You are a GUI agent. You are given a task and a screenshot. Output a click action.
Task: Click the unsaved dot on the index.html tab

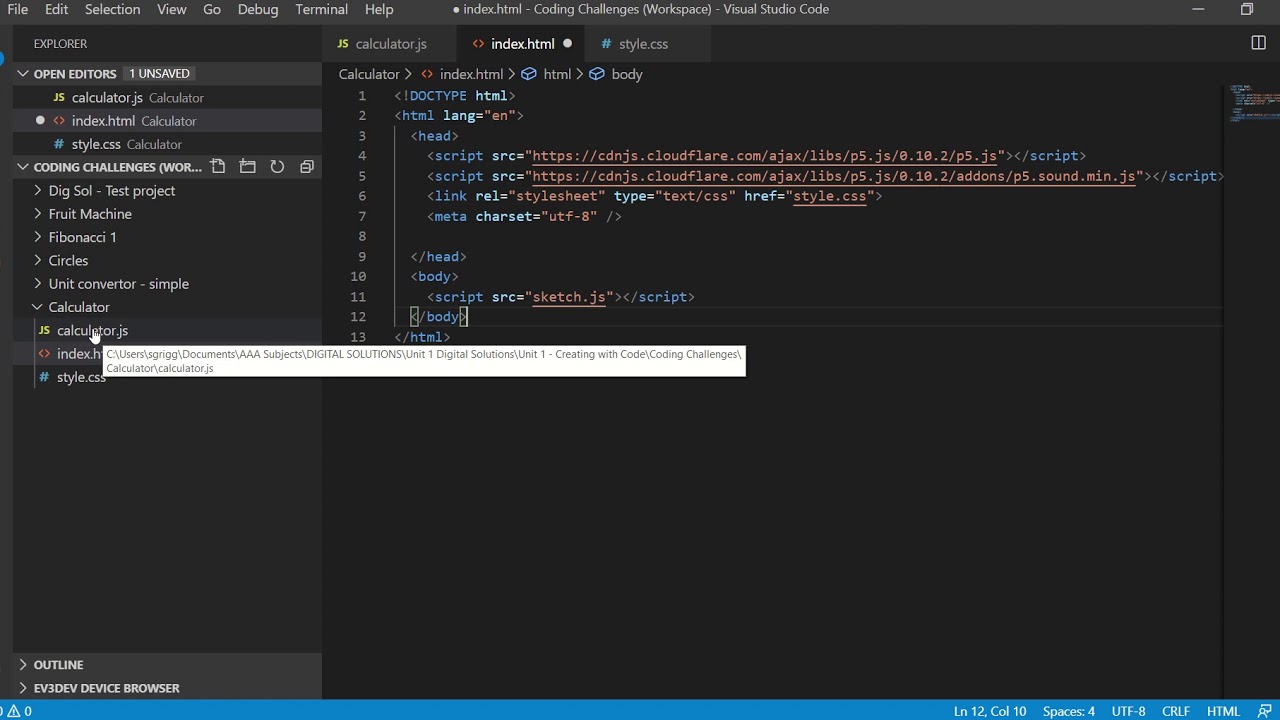(x=567, y=44)
